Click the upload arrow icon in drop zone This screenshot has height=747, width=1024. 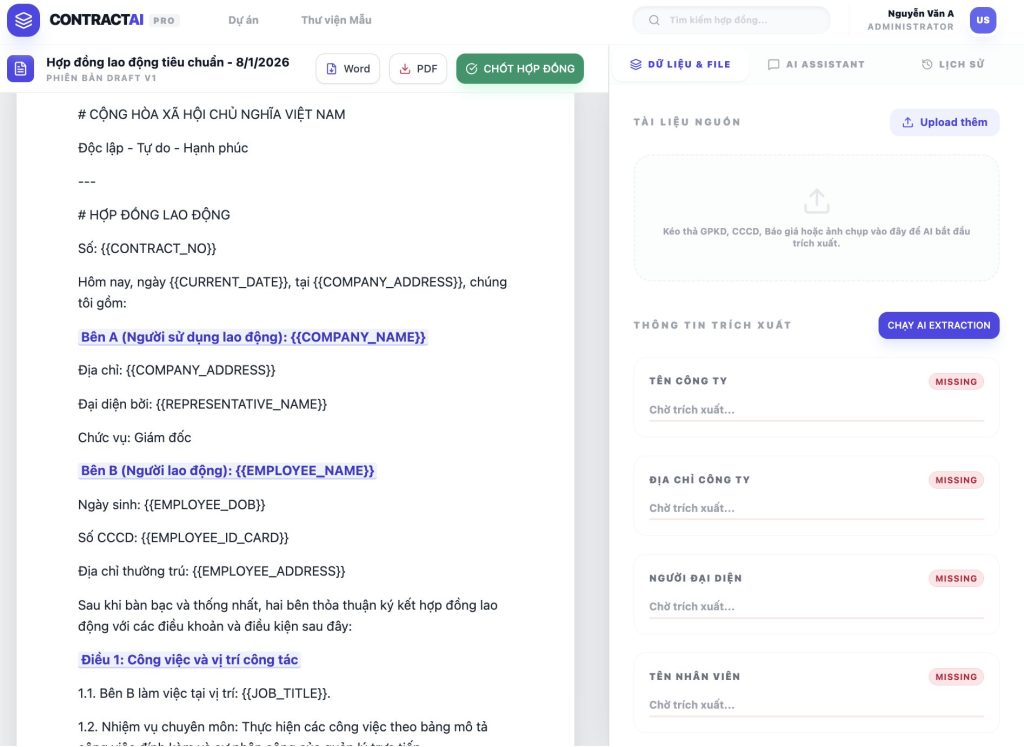point(816,200)
